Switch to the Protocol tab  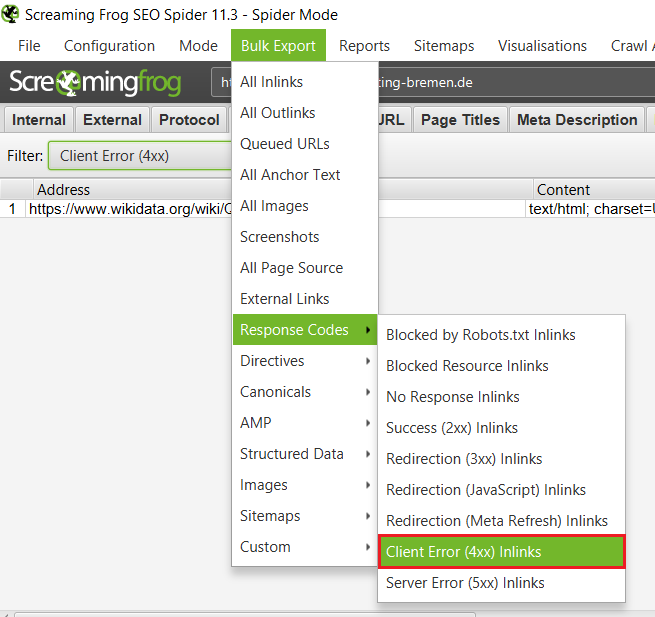[x=189, y=120]
